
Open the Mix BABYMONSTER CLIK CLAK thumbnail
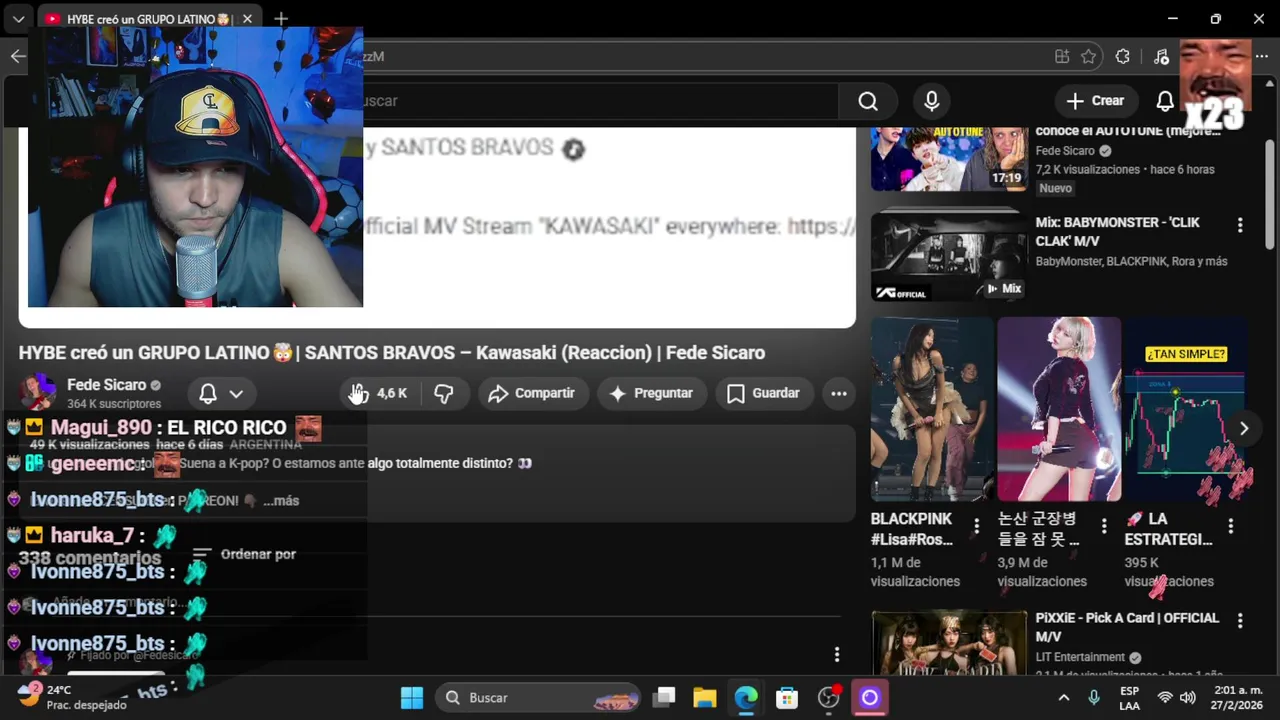point(948,255)
